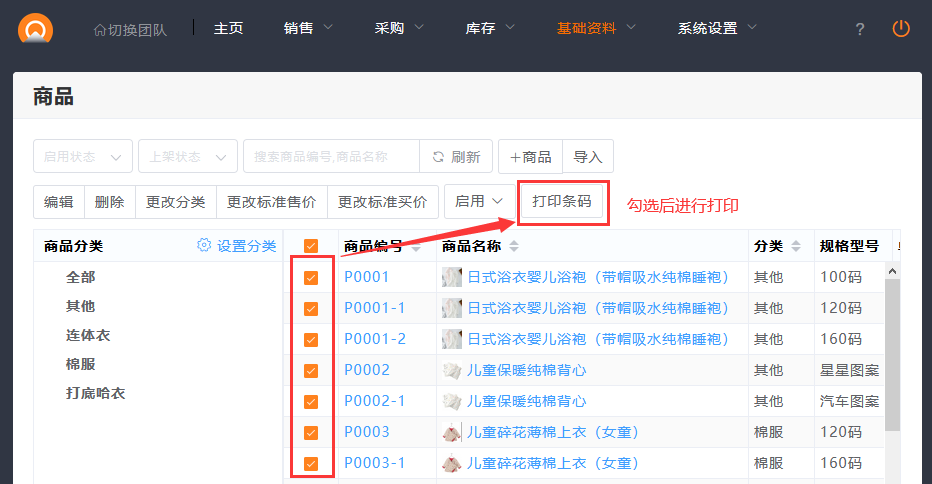Image resolution: width=932 pixels, height=484 pixels.
Task: Uncheck the checkbox for row P0002-1
Action: pos(311,402)
